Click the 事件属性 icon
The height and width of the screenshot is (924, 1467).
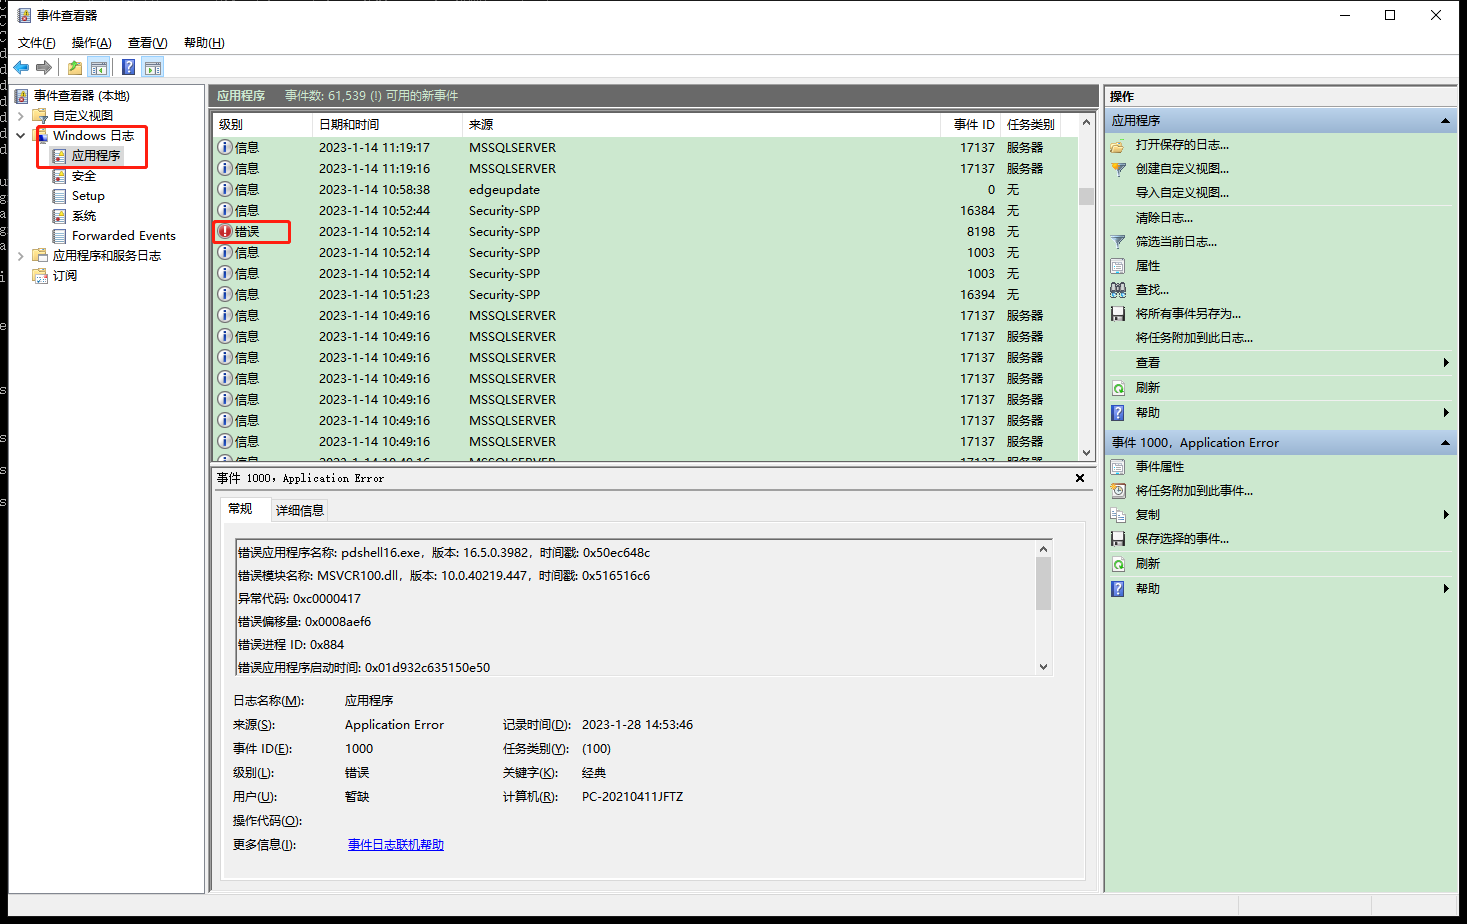1118,467
